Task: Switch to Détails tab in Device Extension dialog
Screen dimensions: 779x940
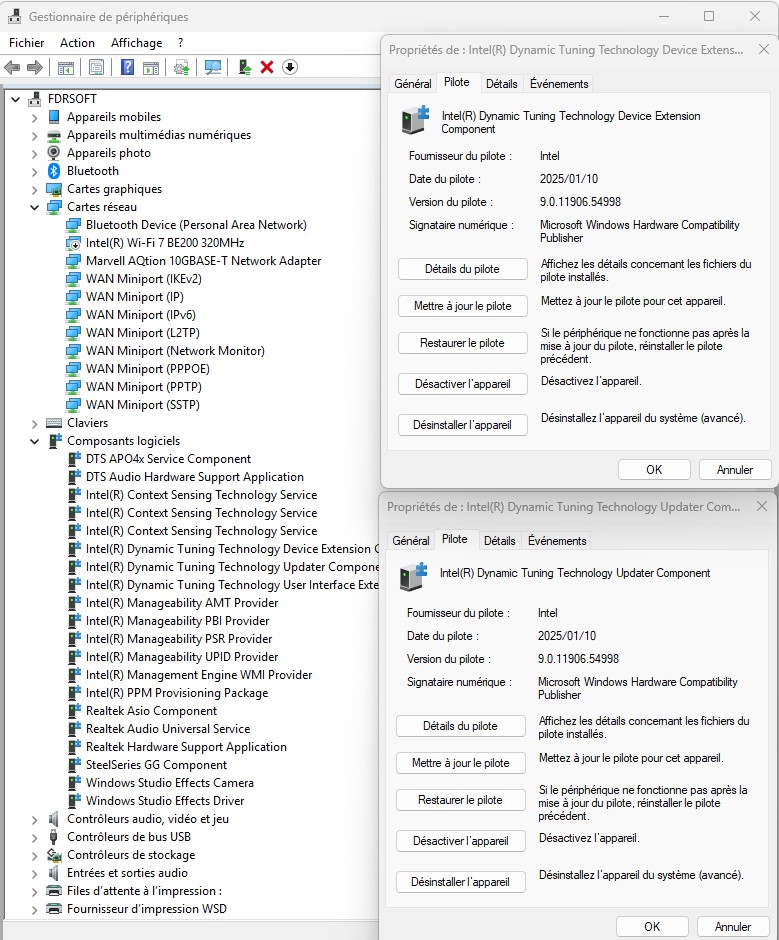Action: pos(501,84)
